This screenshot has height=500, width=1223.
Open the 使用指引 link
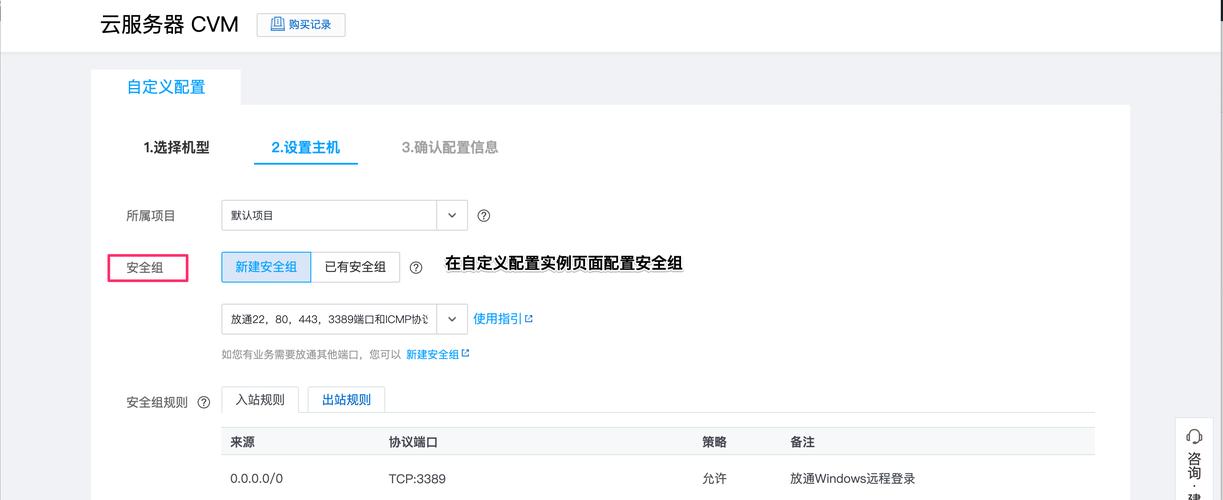point(503,318)
